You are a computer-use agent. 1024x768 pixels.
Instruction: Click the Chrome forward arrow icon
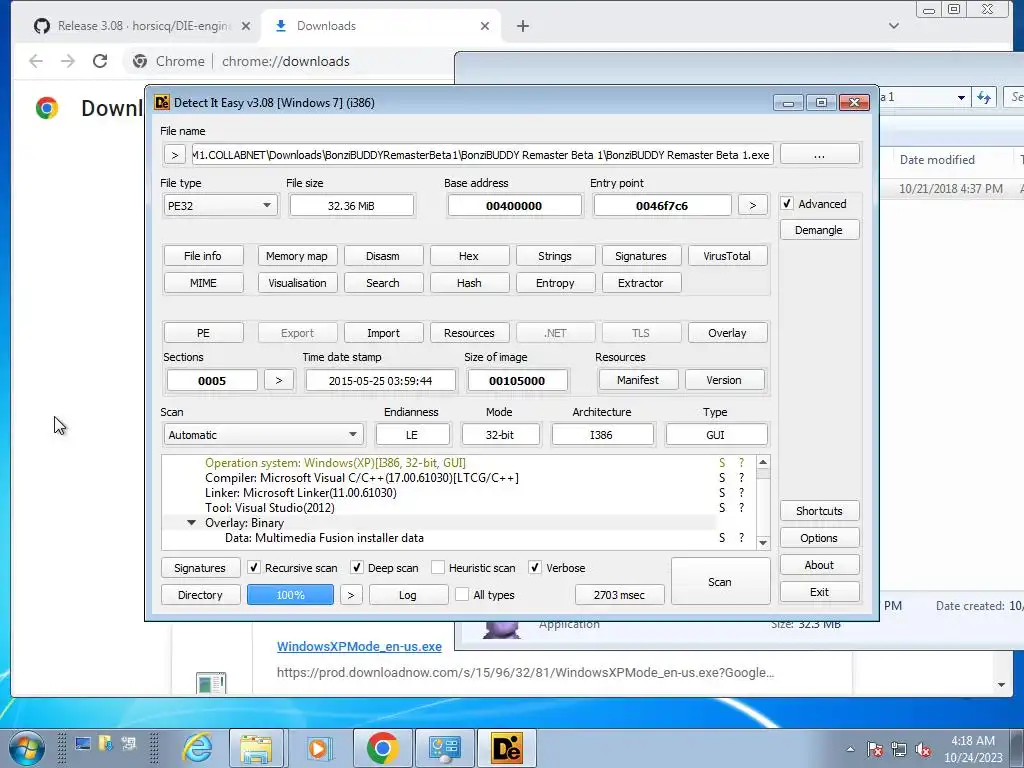(68, 61)
